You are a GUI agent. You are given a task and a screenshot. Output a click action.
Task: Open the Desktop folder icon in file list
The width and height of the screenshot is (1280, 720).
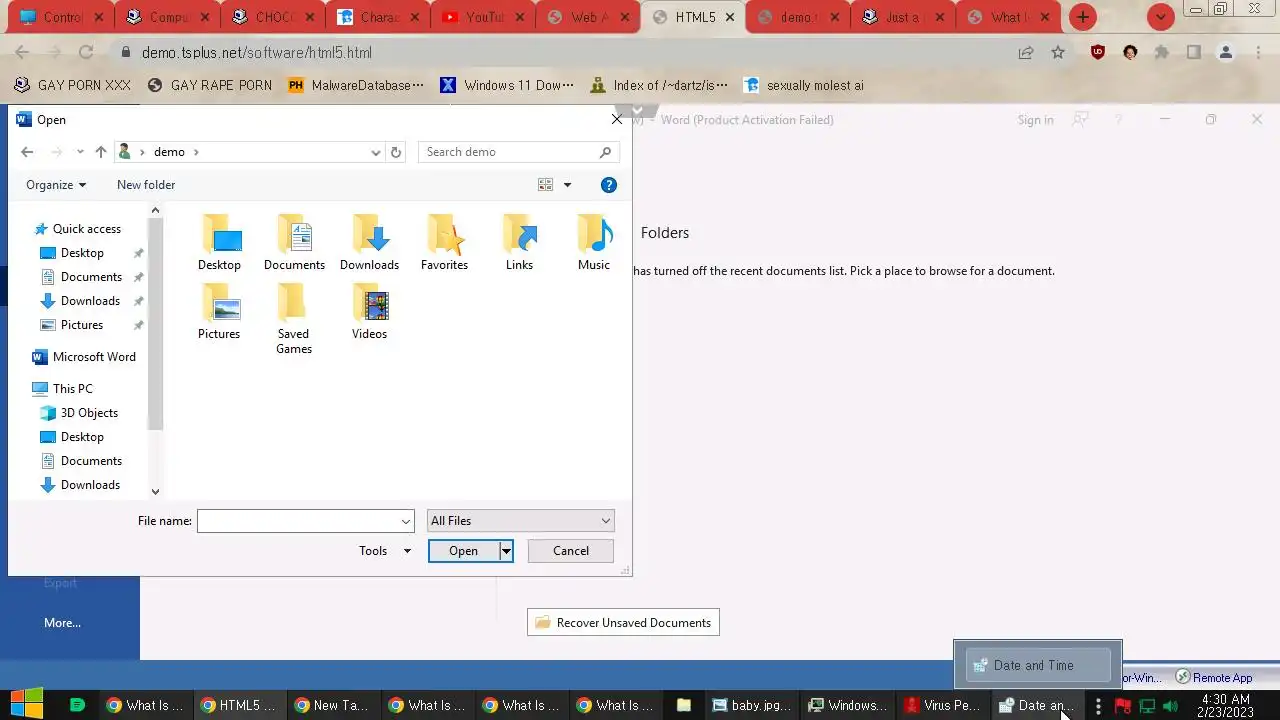tap(219, 242)
